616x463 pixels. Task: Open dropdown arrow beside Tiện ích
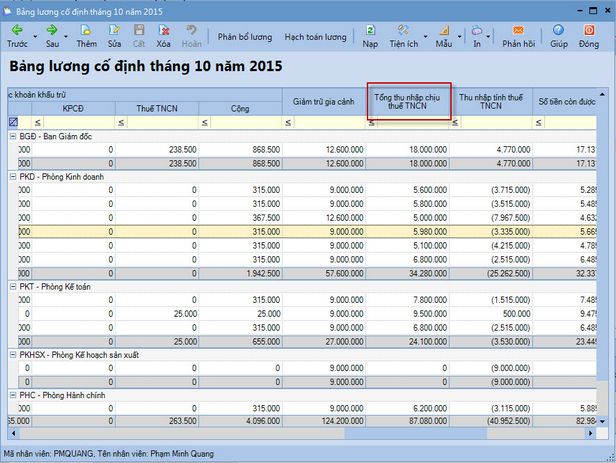click(425, 37)
